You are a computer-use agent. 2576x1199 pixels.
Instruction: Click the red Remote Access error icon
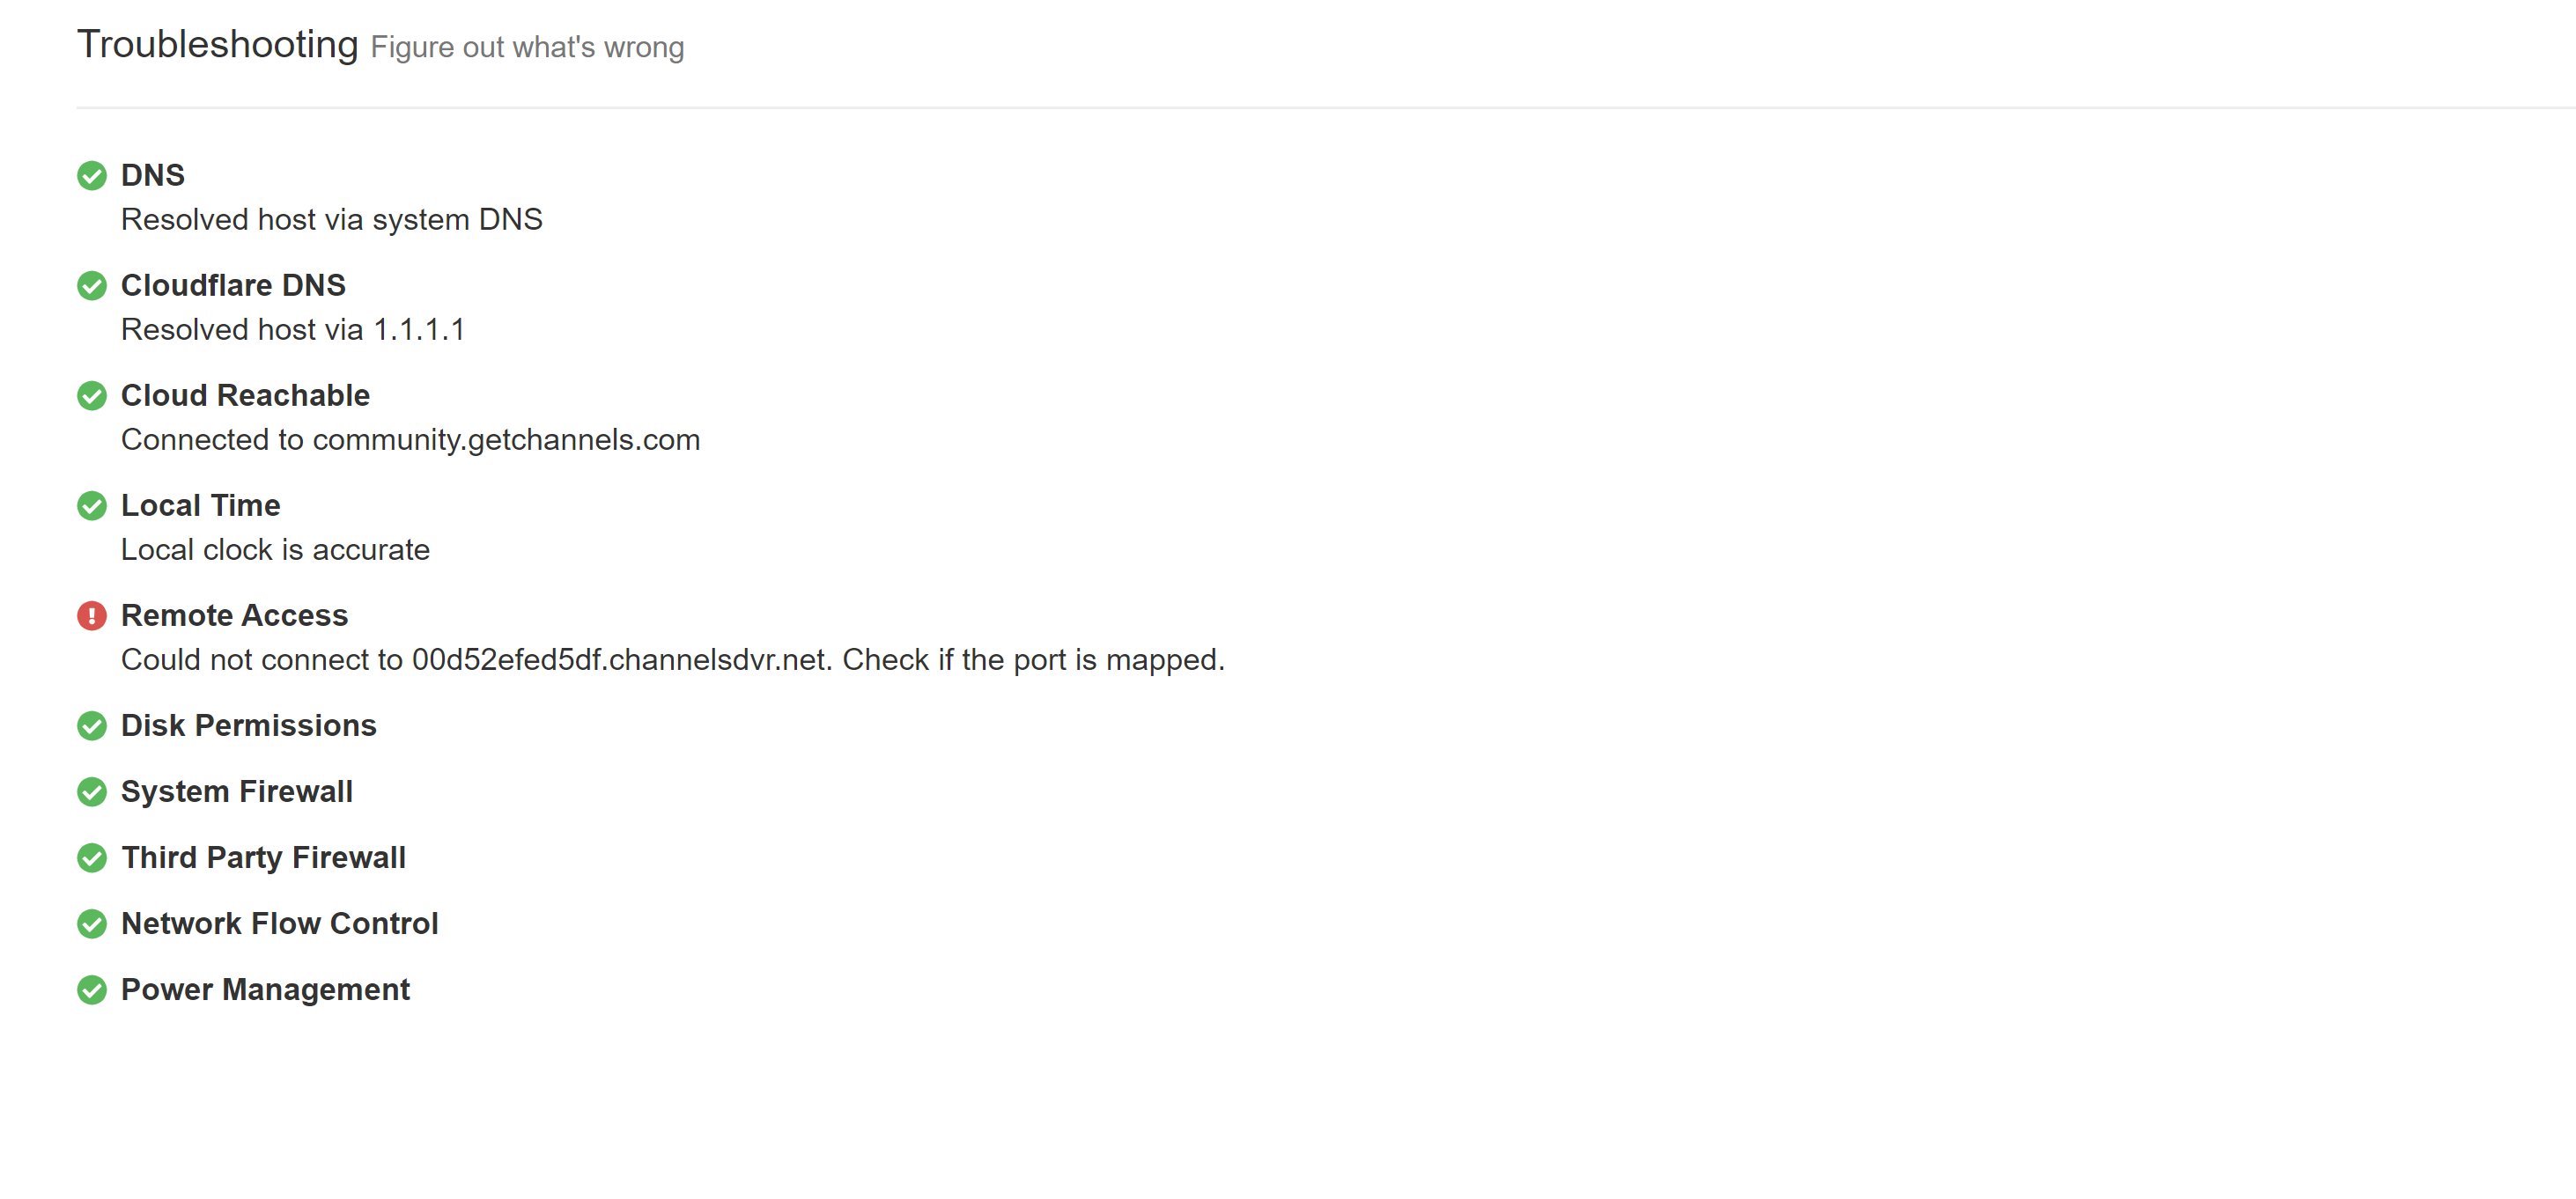(x=92, y=616)
